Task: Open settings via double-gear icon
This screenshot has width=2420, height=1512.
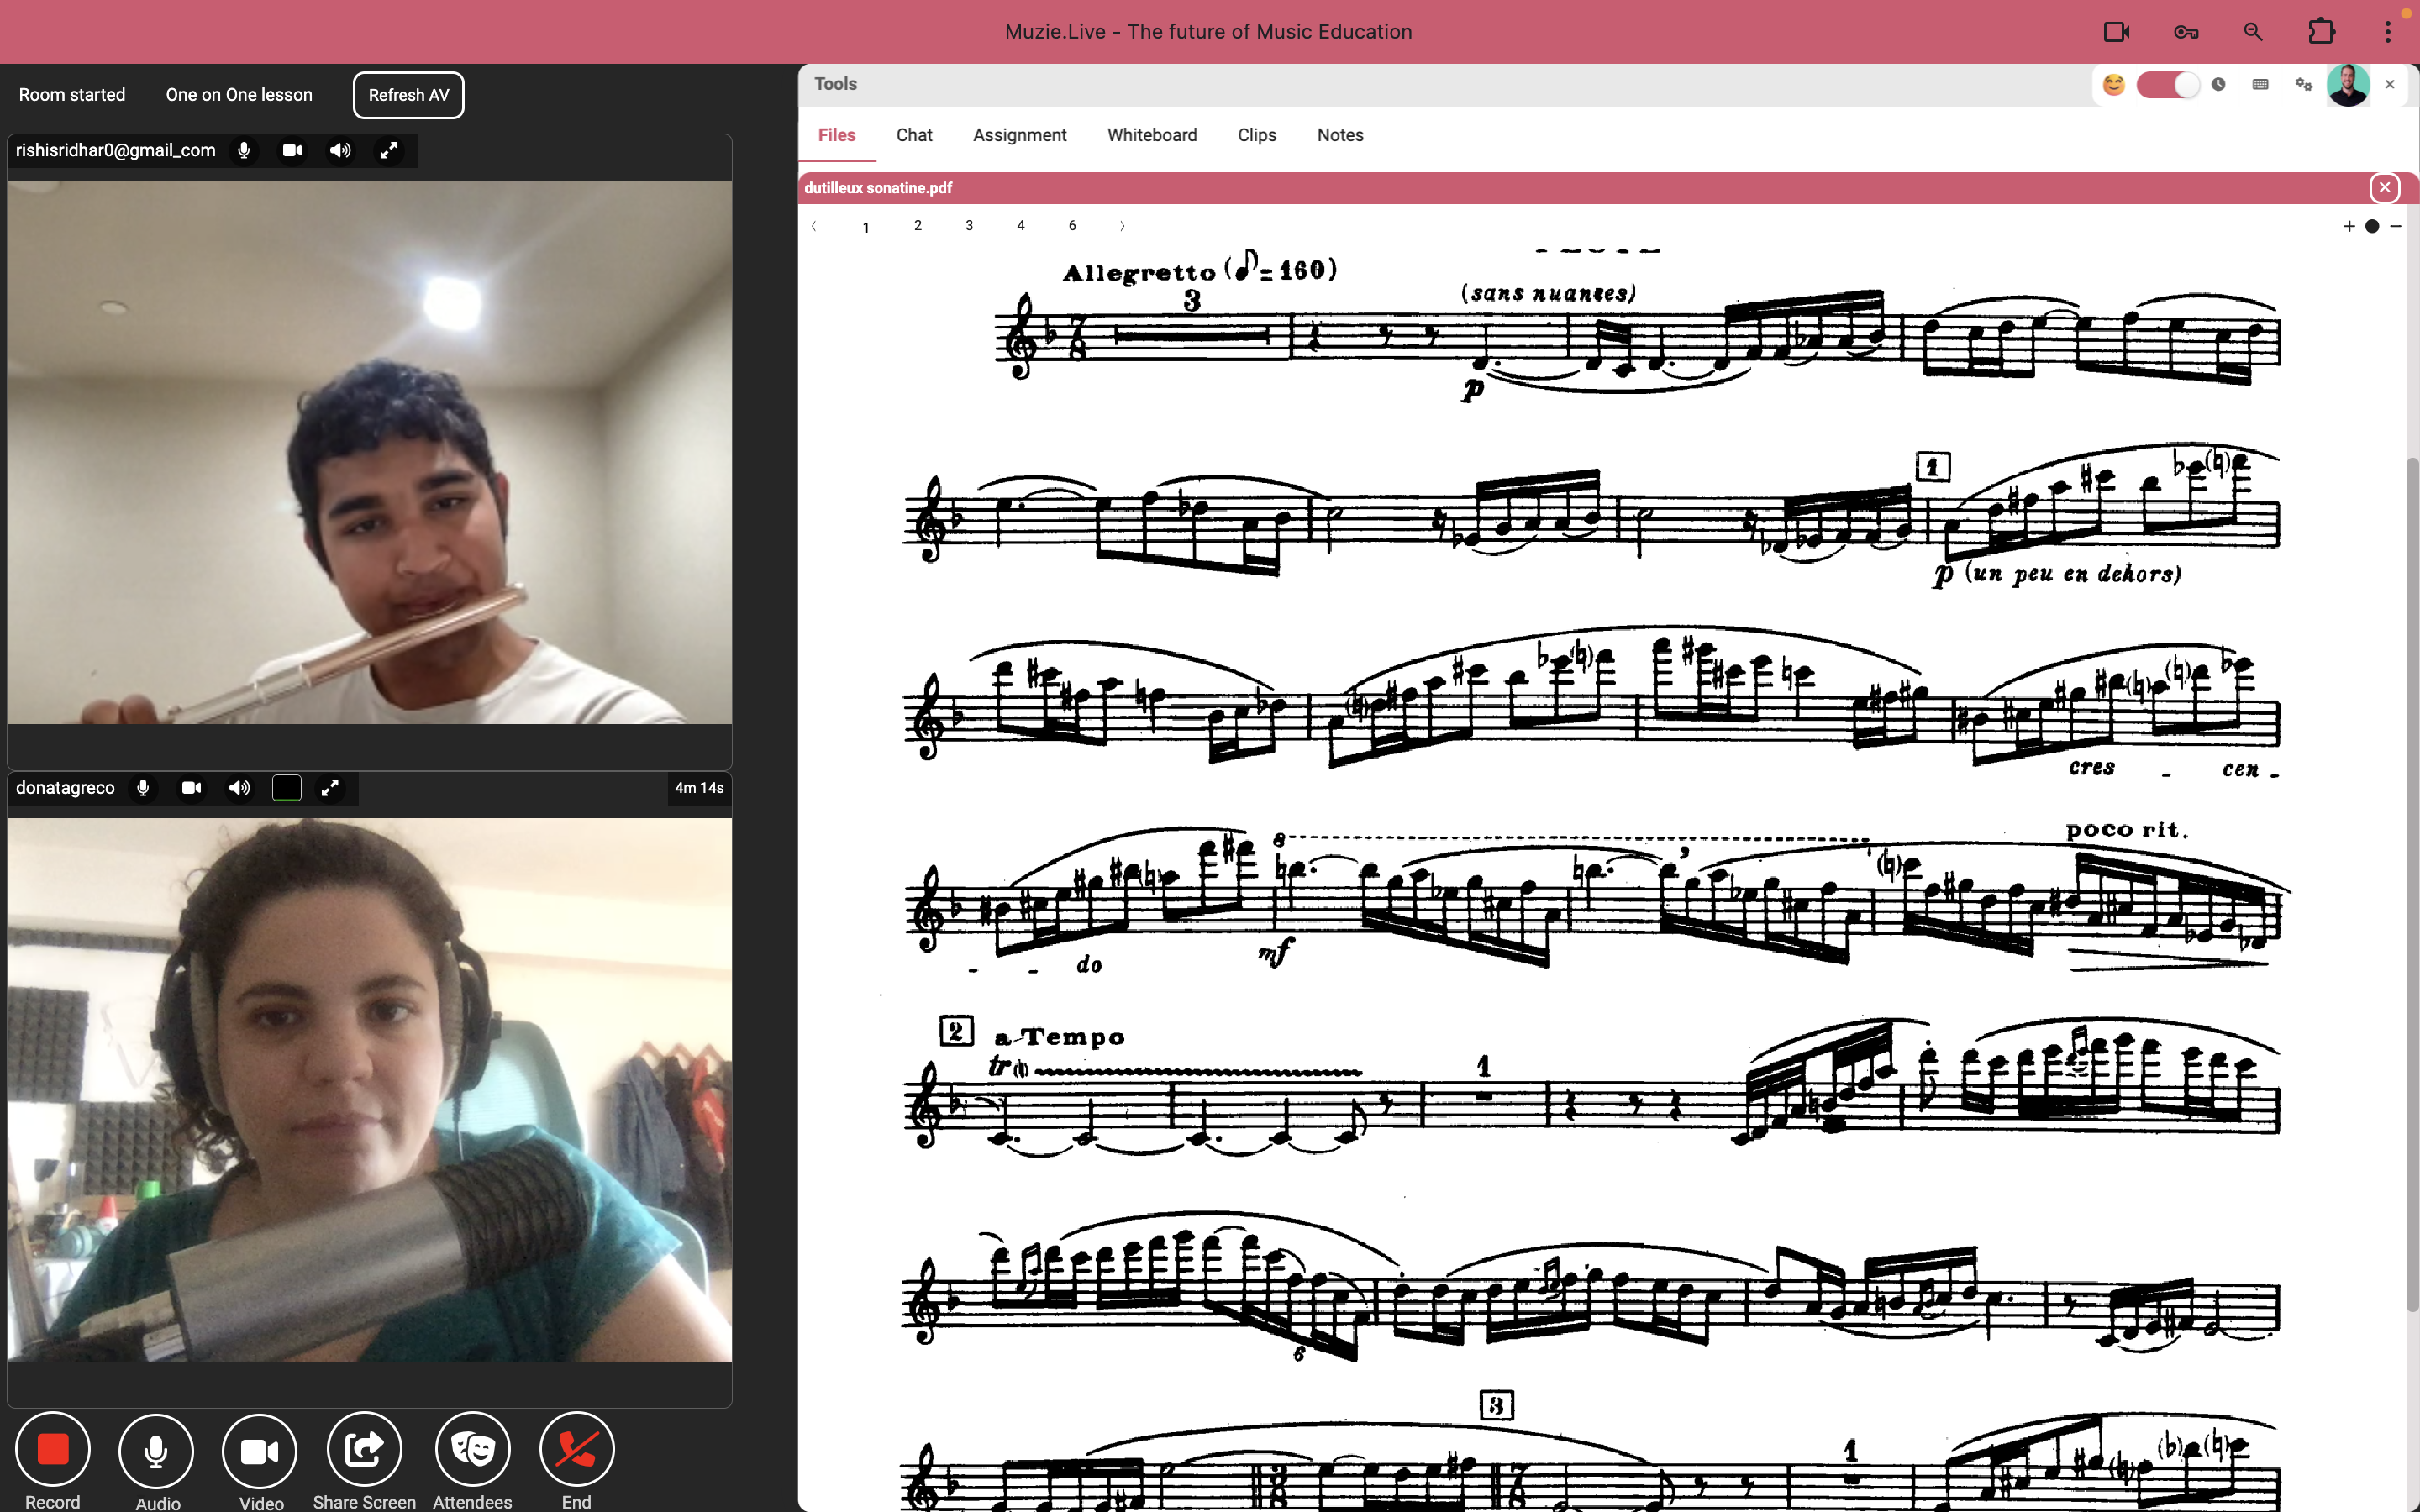Action: click(2303, 85)
